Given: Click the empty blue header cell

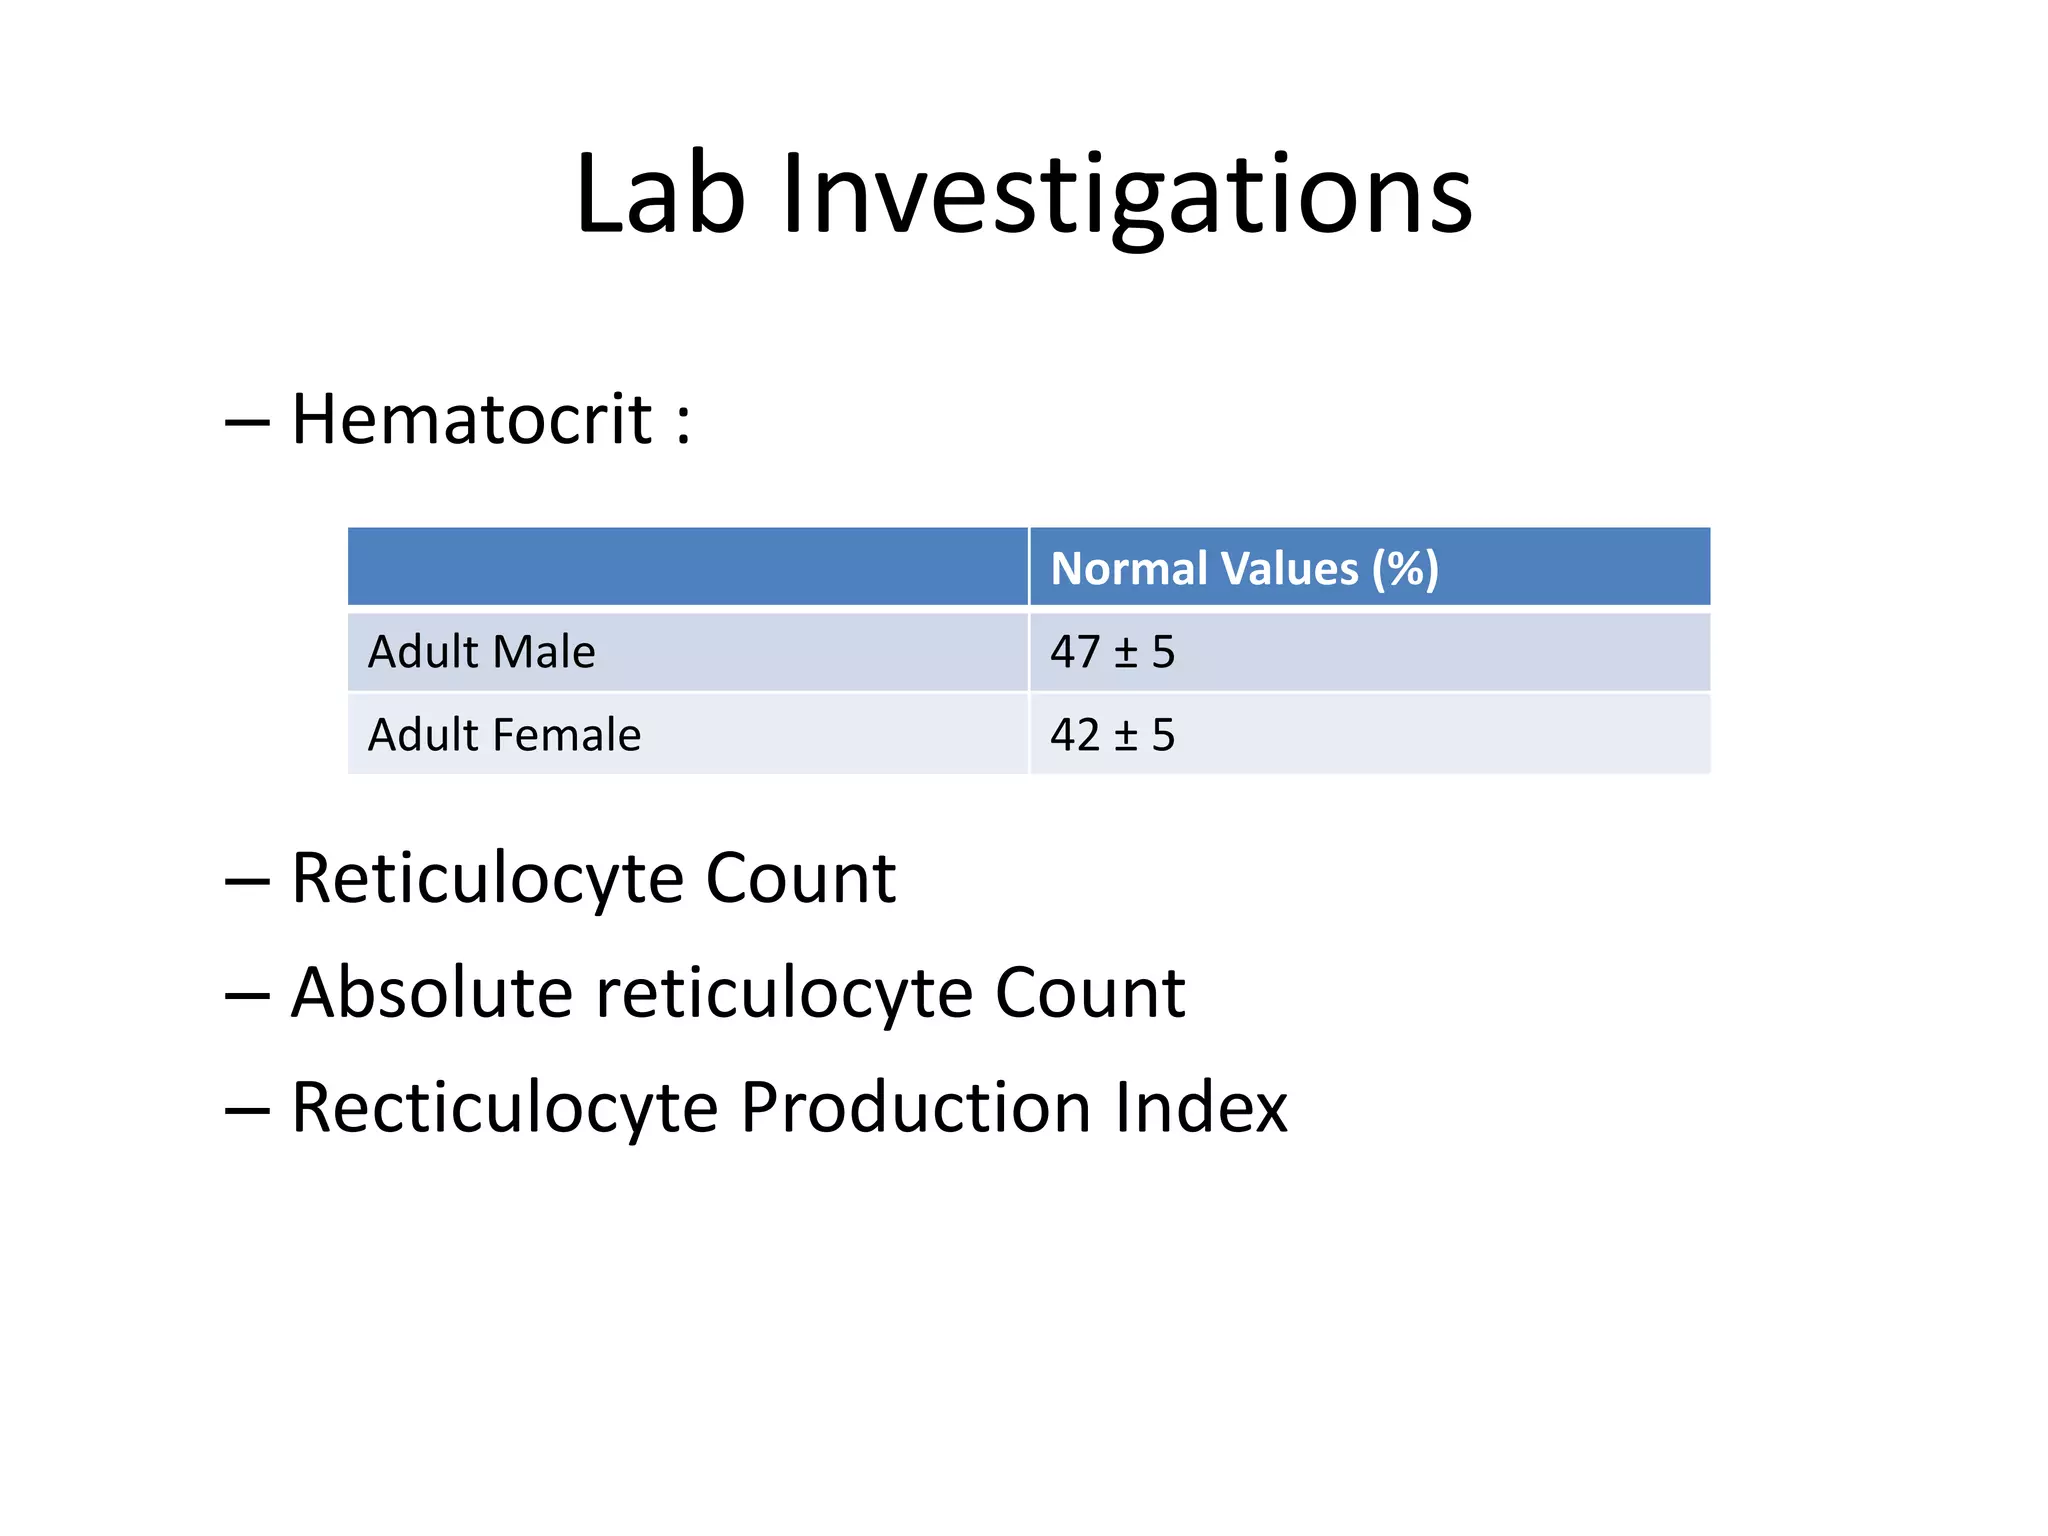Looking at the screenshot, I should [687, 567].
